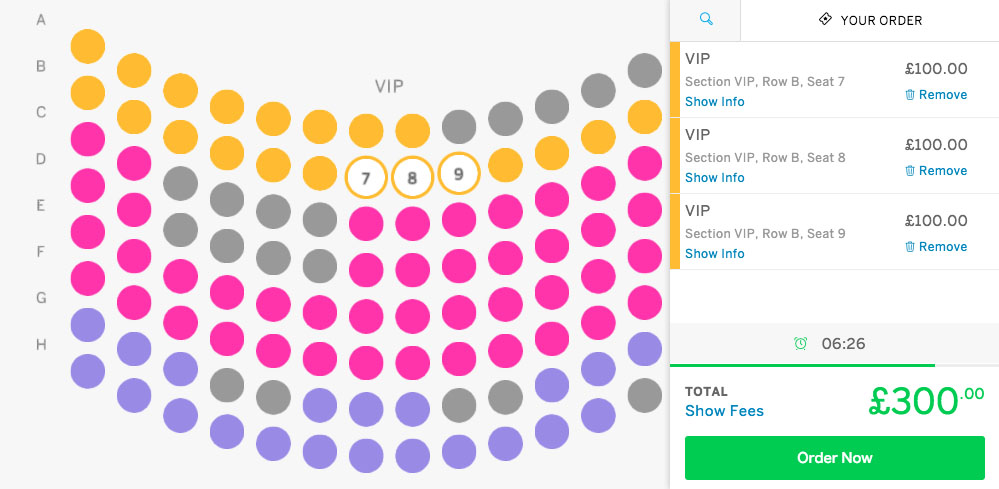Click the trash icon for Seat 7
The width and height of the screenshot is (999, 489).
coord(910,95)
